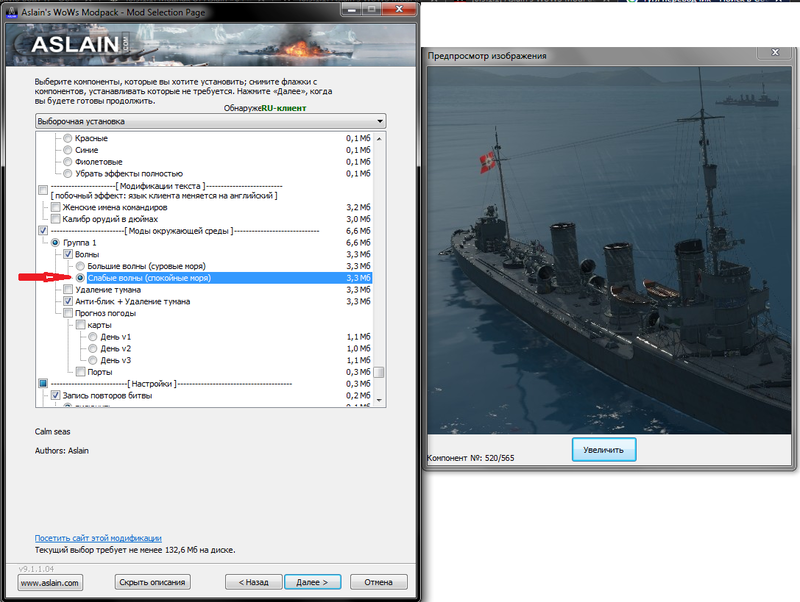Image resolution: width=800 pixels, height=602 pixels.
Task: Click the scroll-up arrow of the component list
Action: click(x=380, y=138)
